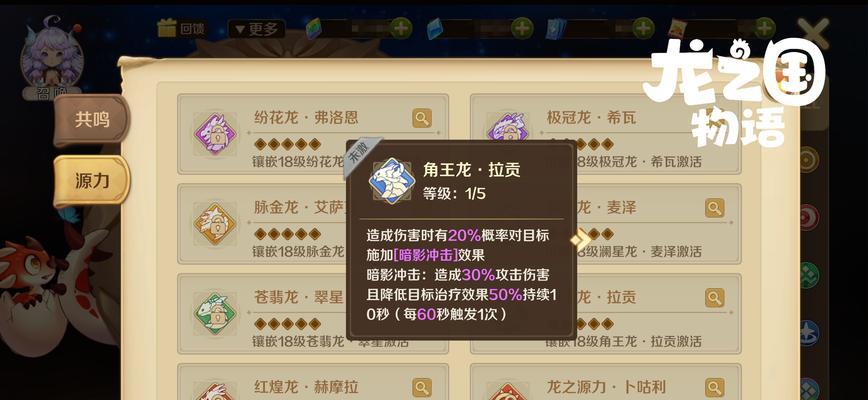Select the 源力 tab
Screen dimensions: 868x400
(92, 181)
